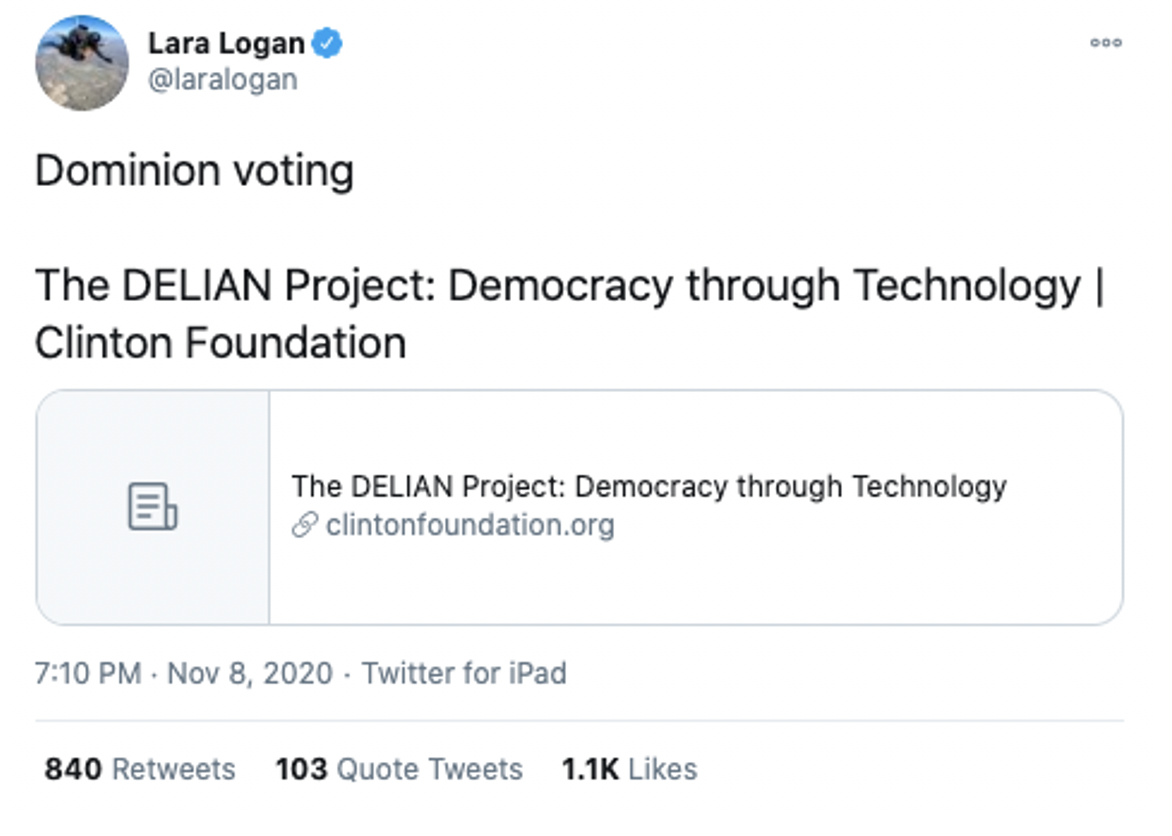Open the link card title 'The DELIAN Project'
Image resolution: width=1172 pixels, height=836 pixels.
tap(649, 486)
